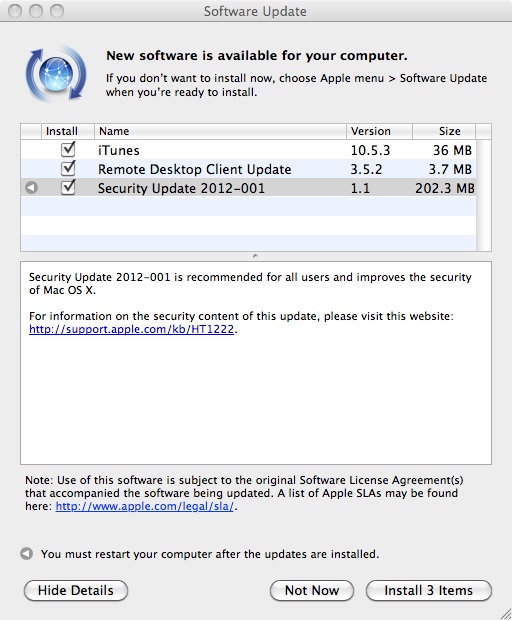Uncheck the iTunes install checkbox
Image resolution: width=512 pixels, height=620 pixels.
click(x=68, y=149)
